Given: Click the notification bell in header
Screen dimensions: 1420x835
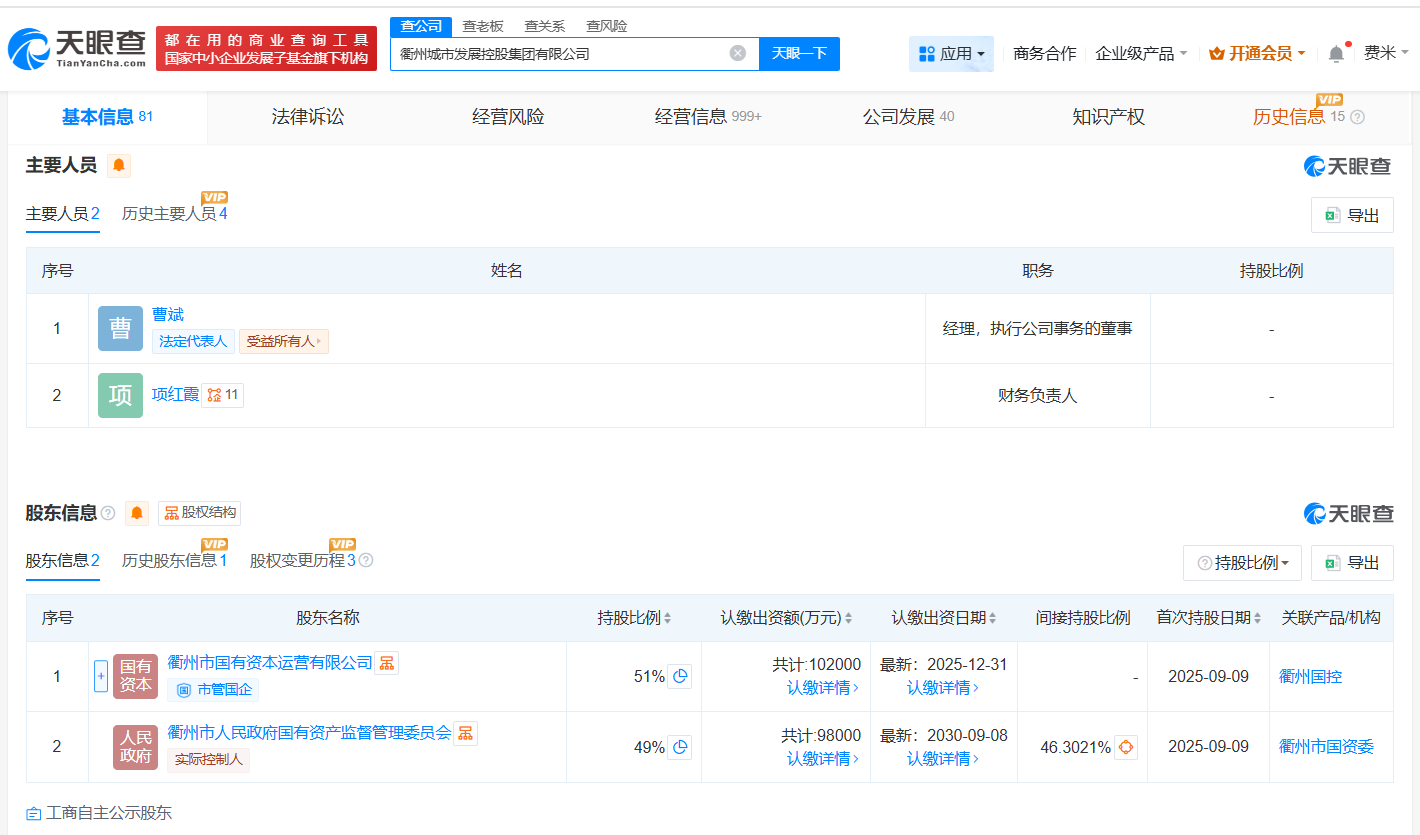Looking at the screenshot, I should (x=1336, y=54).
